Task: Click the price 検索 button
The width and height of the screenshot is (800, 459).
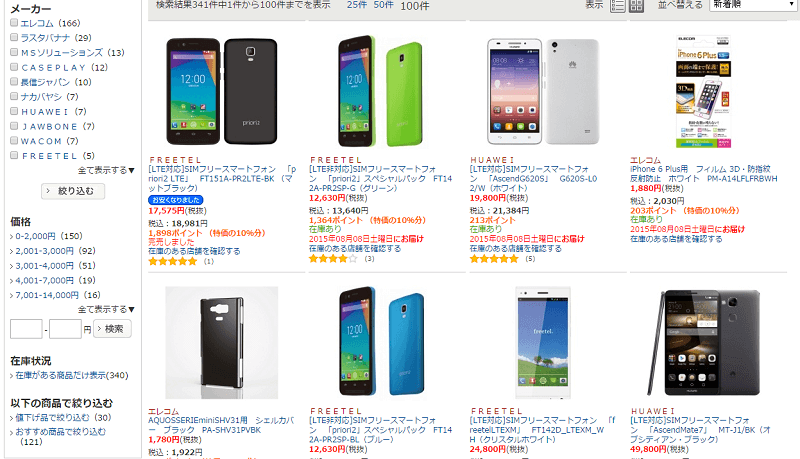Action: click(112, 329)
